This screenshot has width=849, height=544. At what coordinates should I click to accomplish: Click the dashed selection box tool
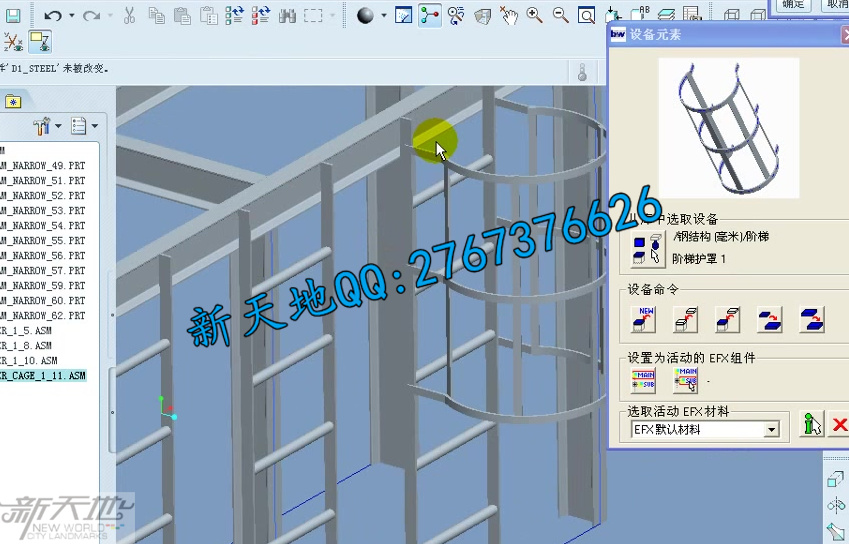(314, 15)
